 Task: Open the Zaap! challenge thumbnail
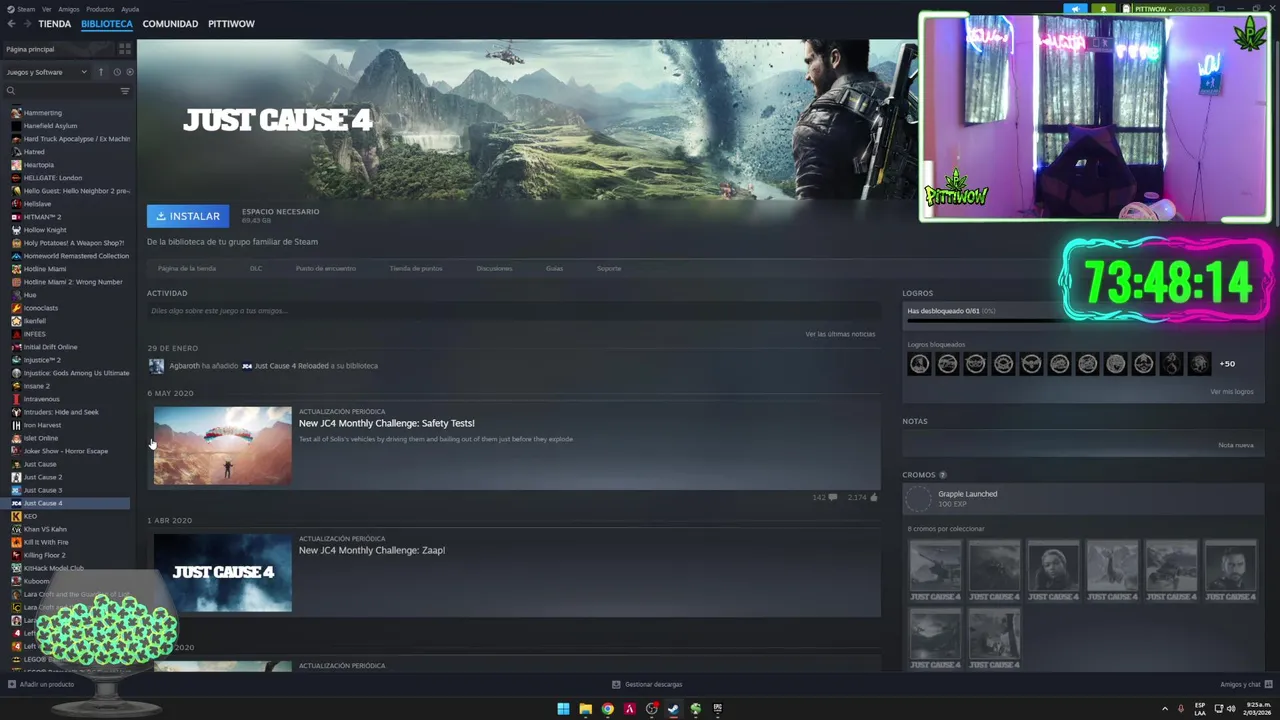click(x=223, y=572)
